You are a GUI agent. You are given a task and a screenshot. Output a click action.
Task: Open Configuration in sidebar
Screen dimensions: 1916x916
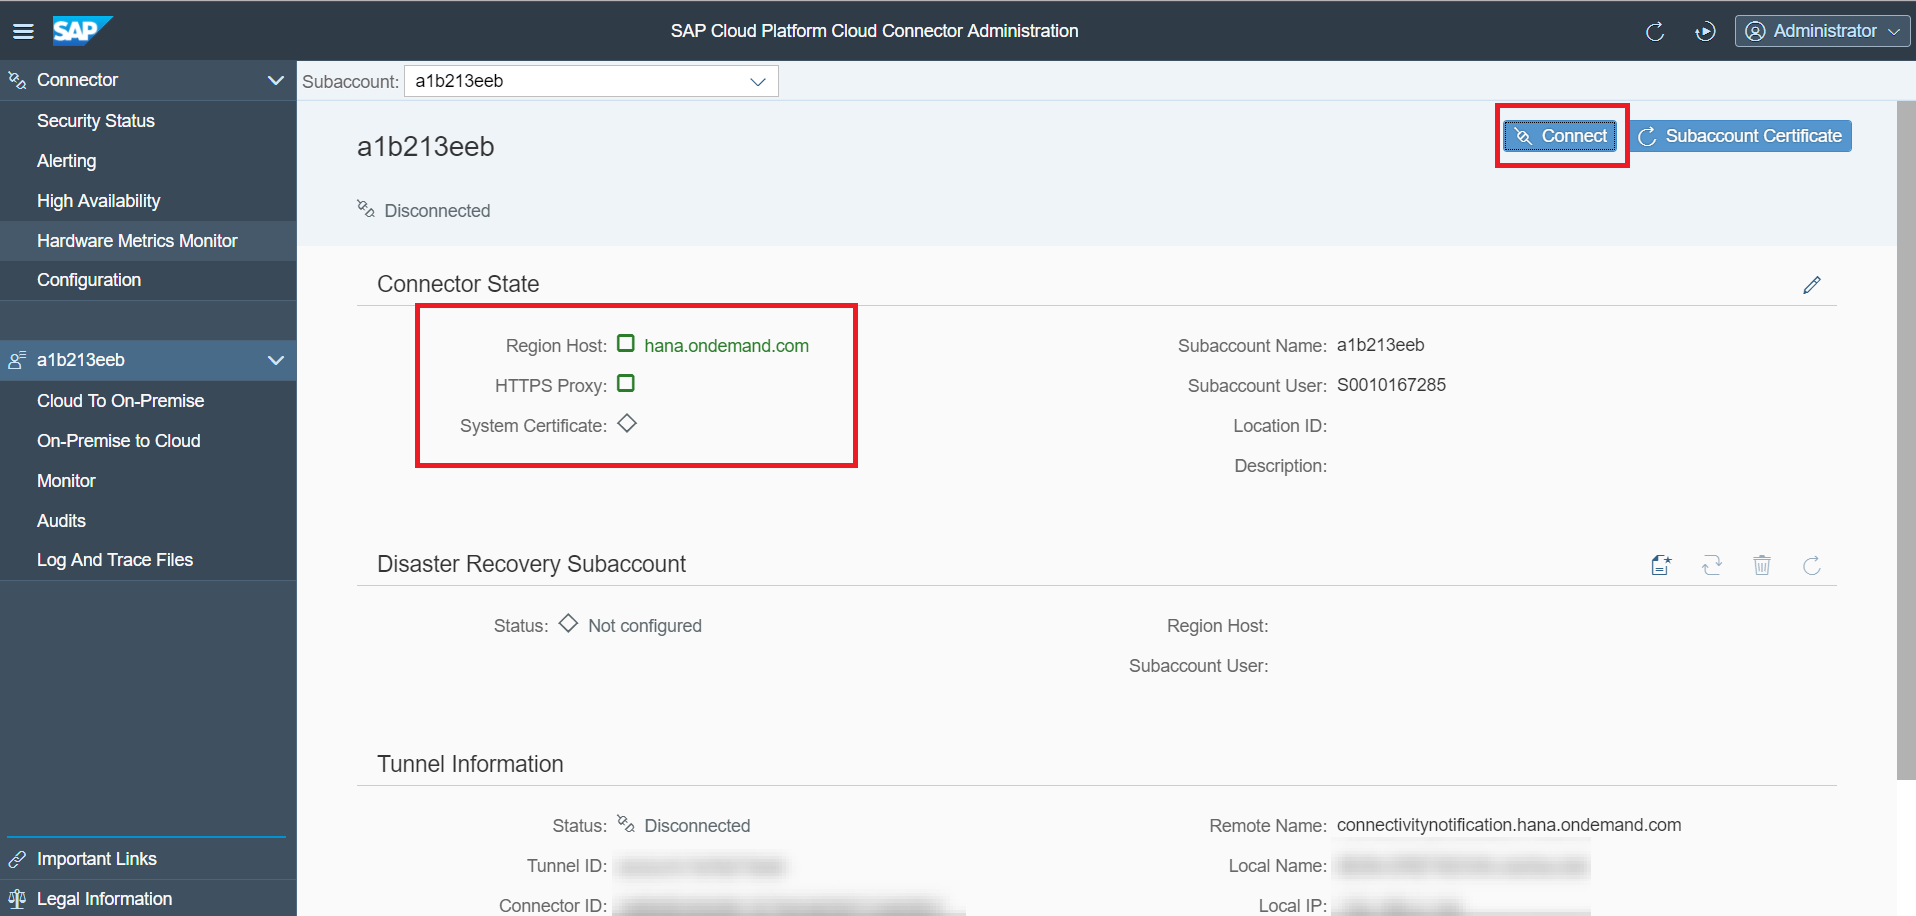89,280
